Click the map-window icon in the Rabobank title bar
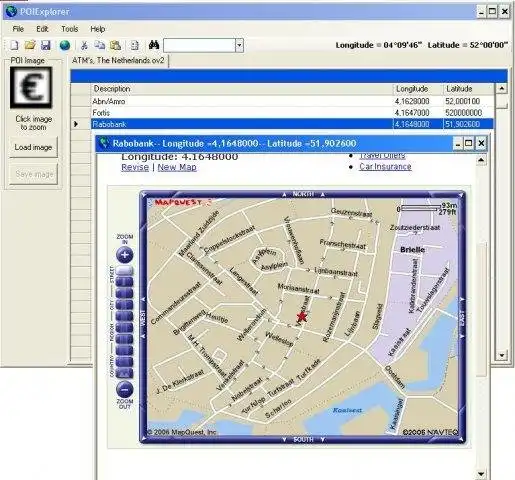Viewport: 515px width, 480px height. point(104,143)
